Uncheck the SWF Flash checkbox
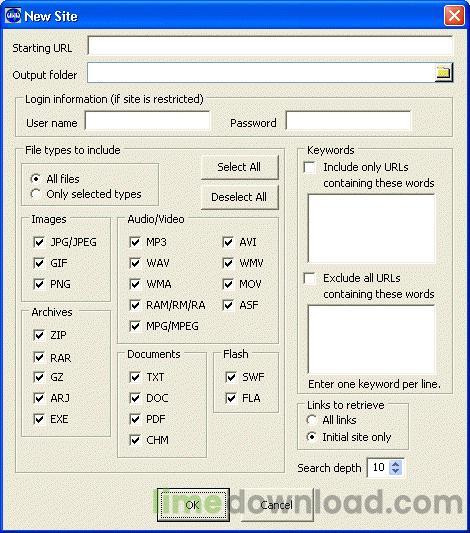The image size is (470, 533). tap(231, 377)
